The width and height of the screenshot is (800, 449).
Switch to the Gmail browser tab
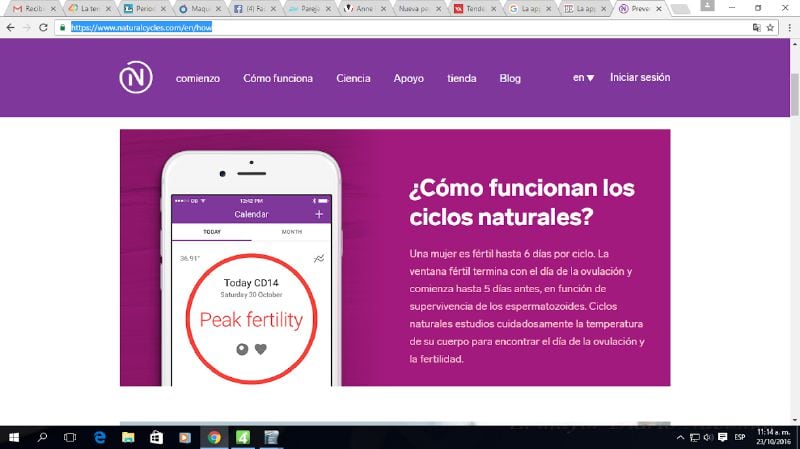pos(30,8)
